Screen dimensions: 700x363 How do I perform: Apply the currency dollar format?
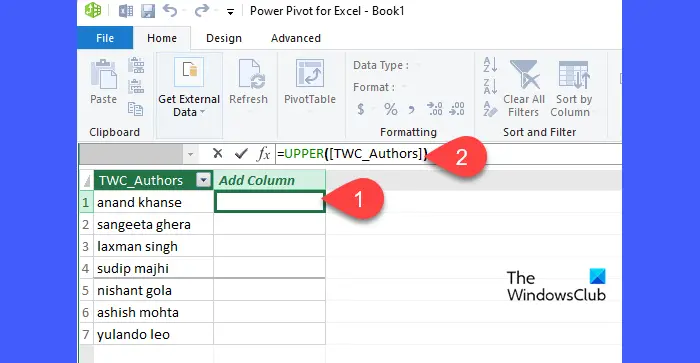point(361,109)
